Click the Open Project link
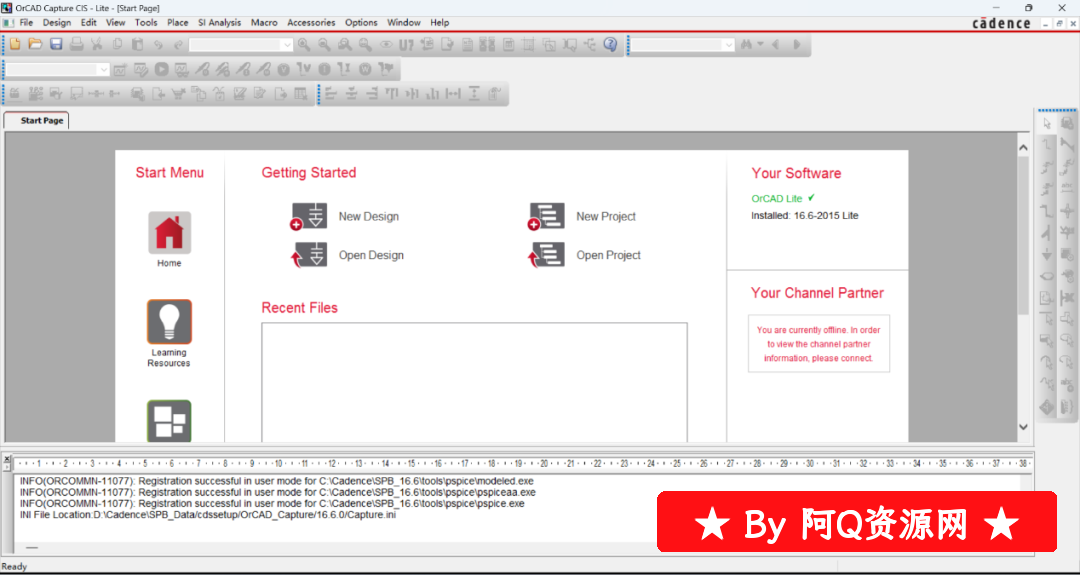 [609, 255]
